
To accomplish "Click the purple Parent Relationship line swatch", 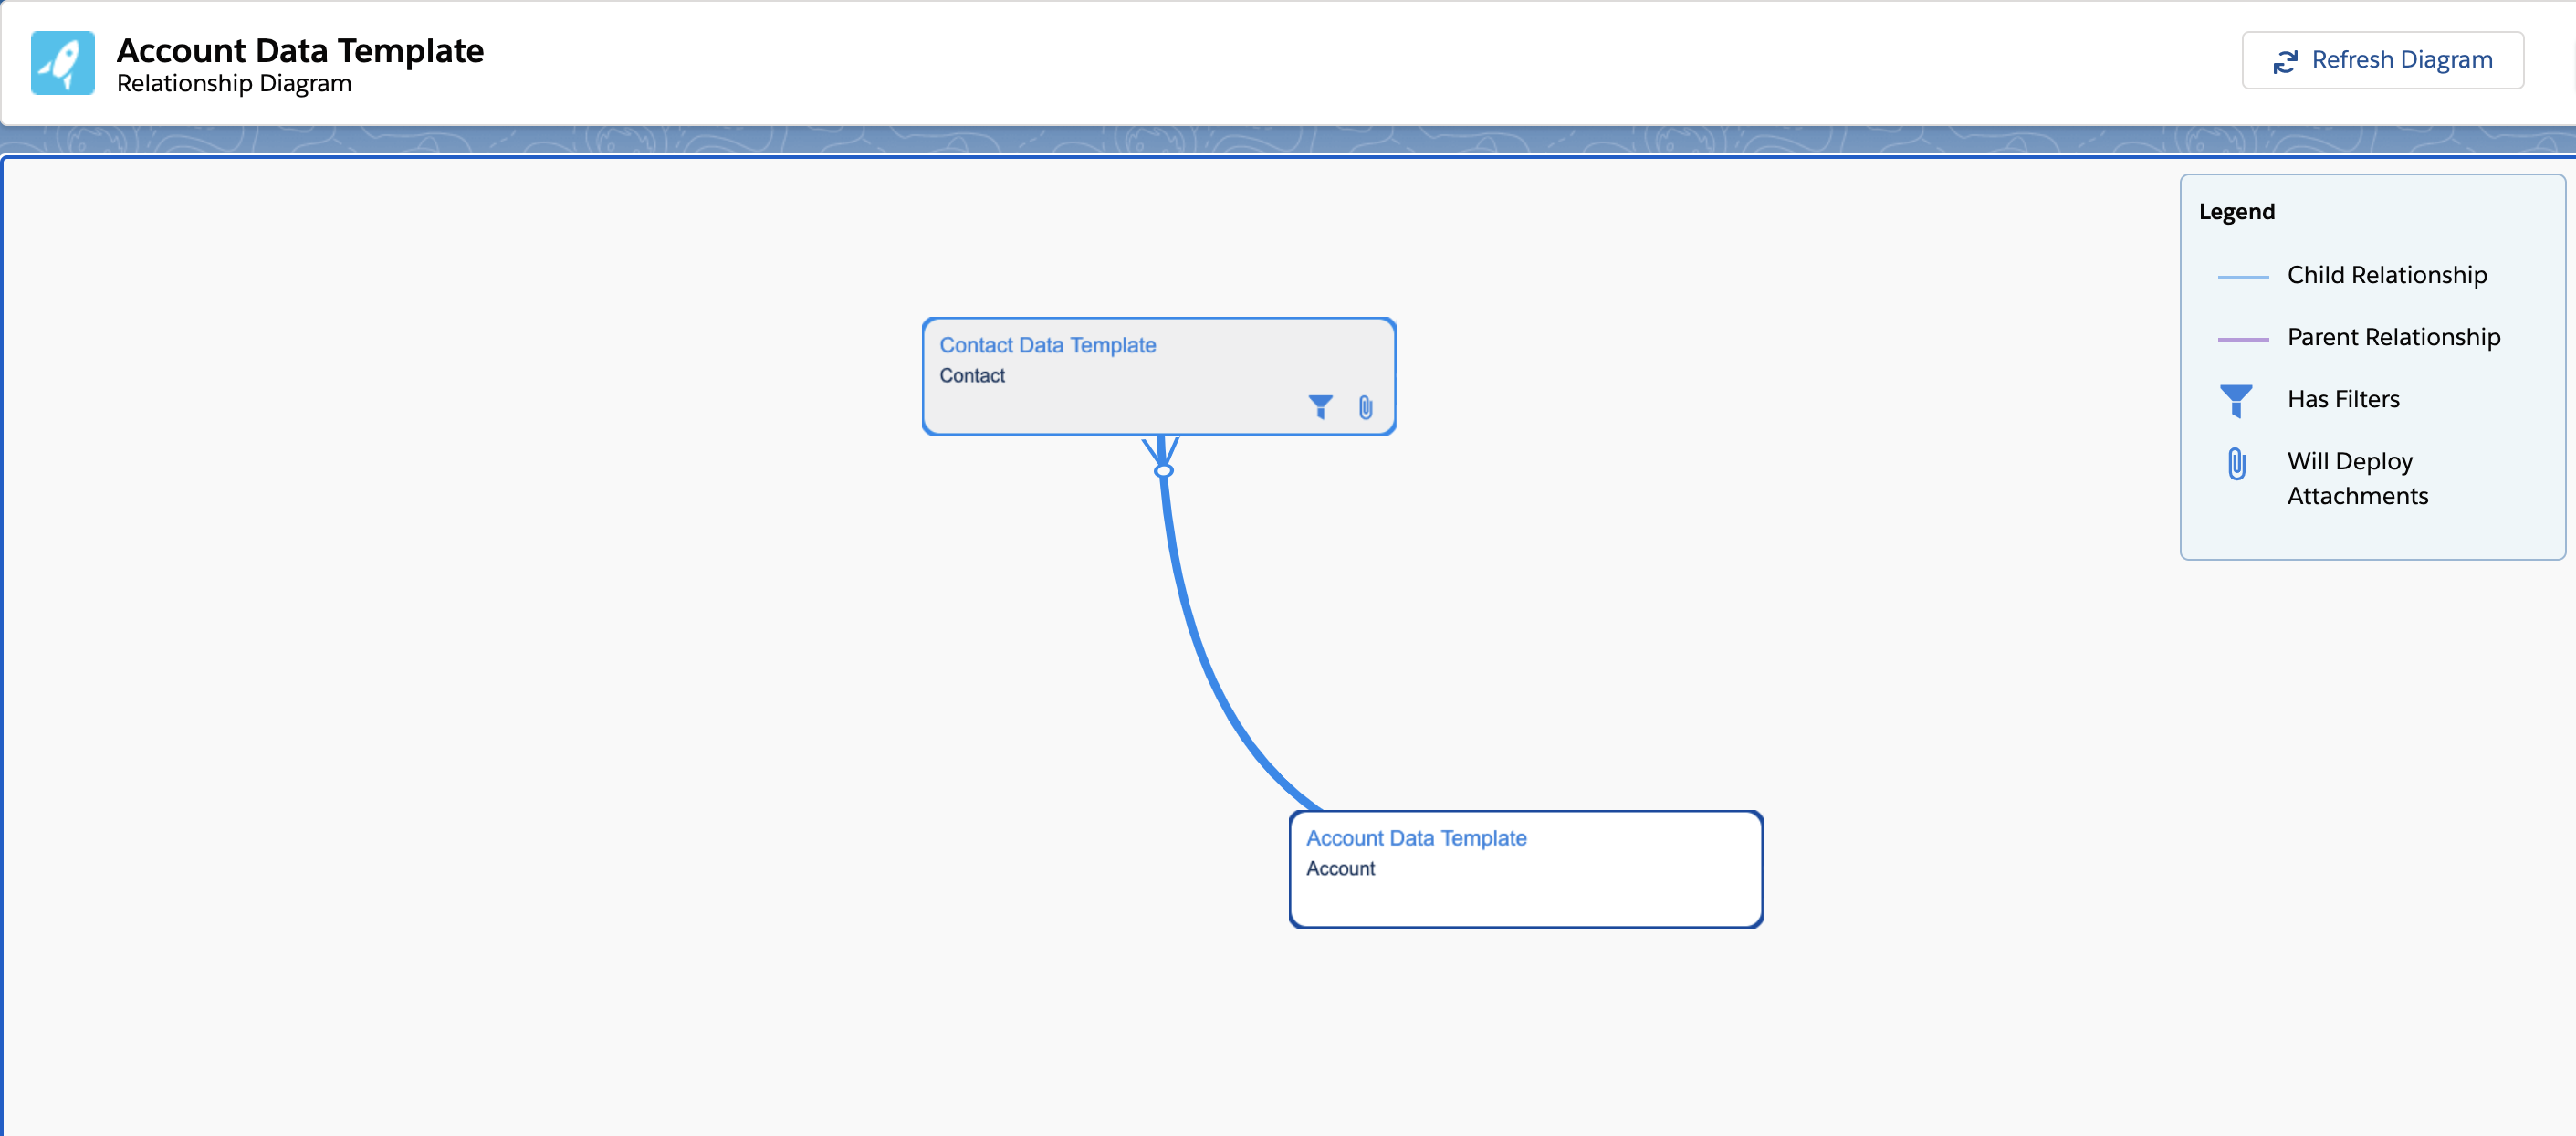I will 2243,339.
